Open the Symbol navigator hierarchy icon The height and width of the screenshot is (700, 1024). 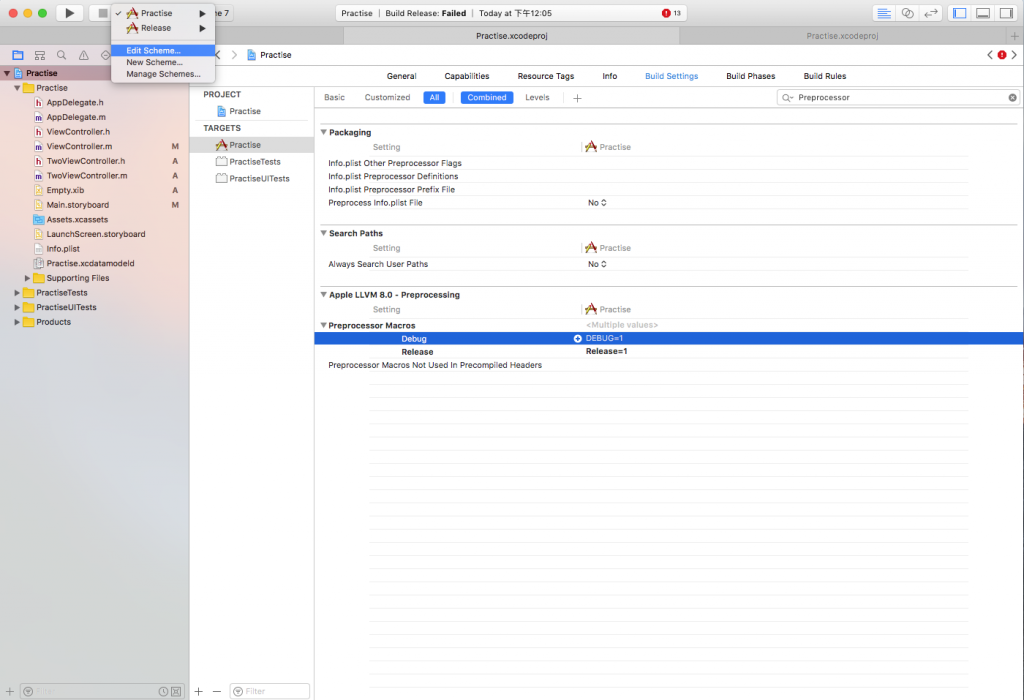point(40,56)
